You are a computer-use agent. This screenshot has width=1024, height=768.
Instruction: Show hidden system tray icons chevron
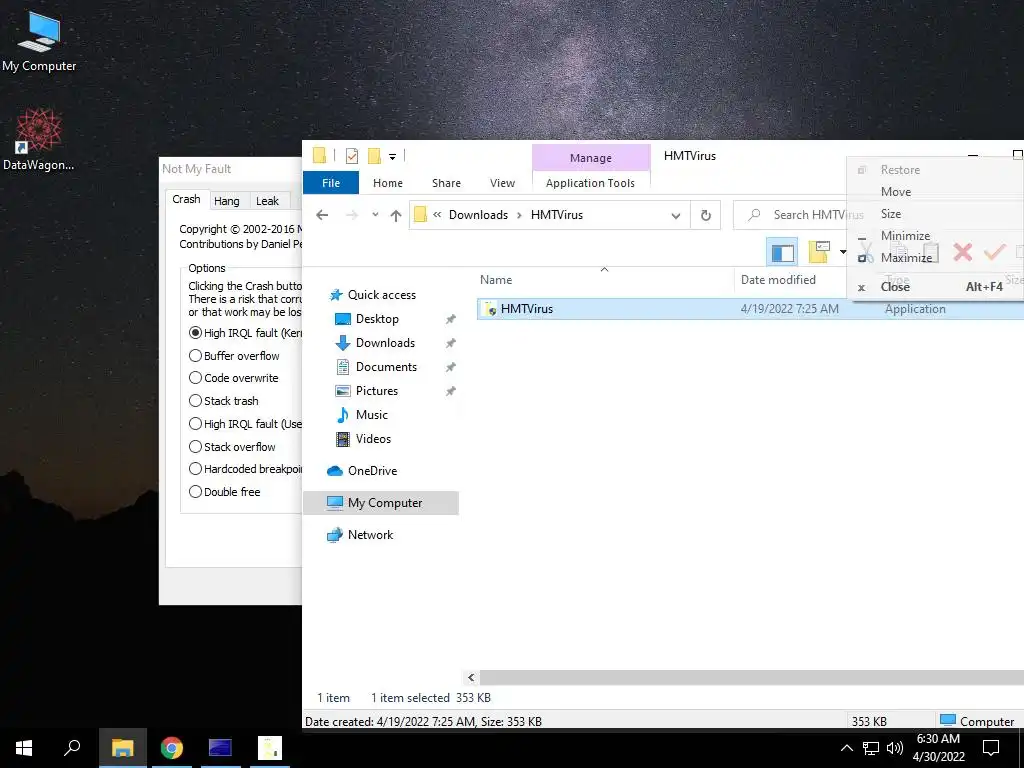point(846,748)
